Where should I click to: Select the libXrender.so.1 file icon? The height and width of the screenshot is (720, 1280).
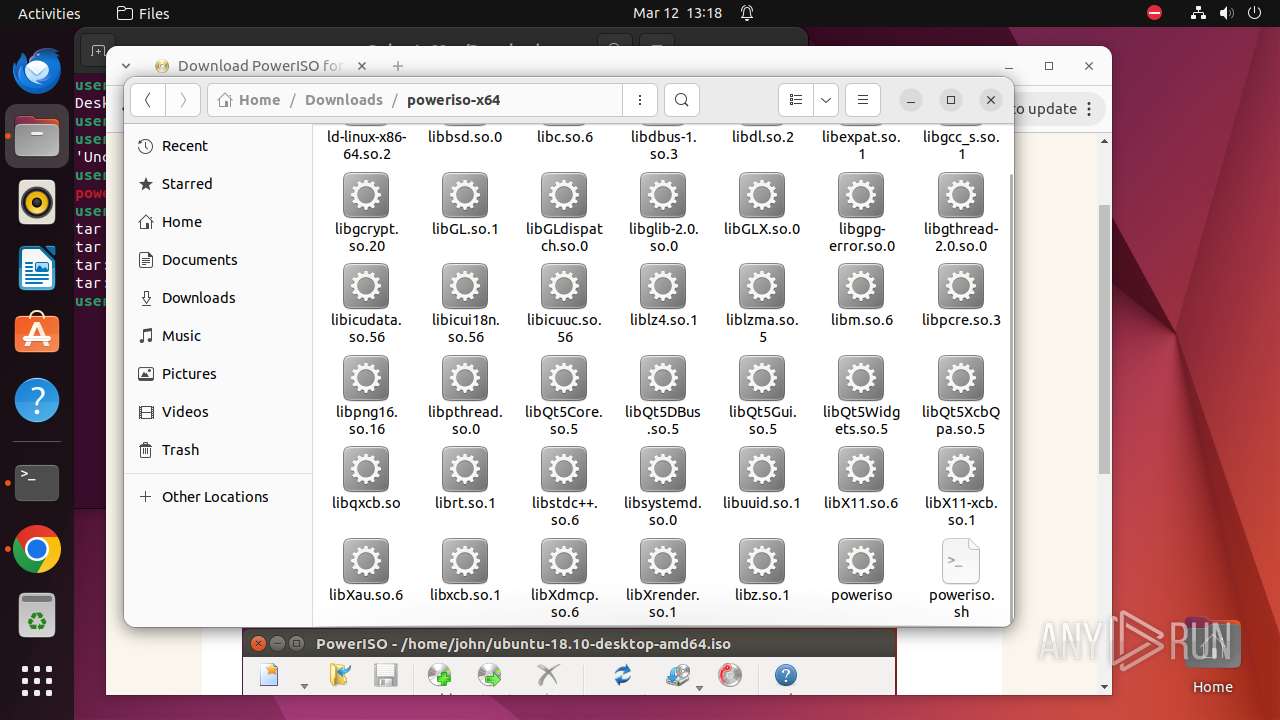pos(663,561)
